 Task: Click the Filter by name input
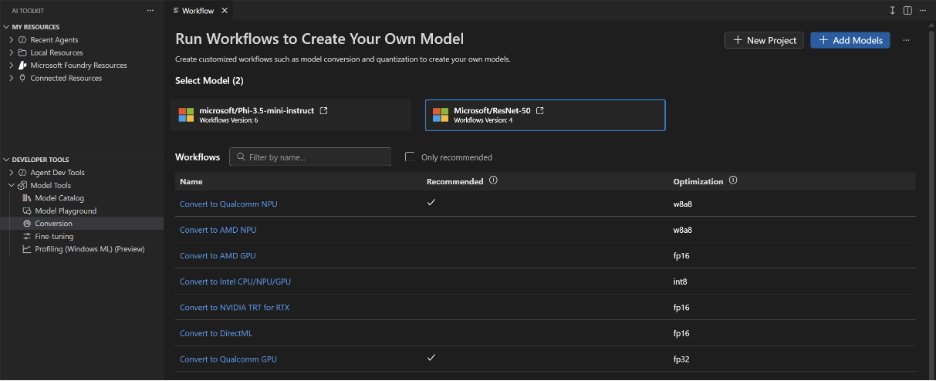point(310,157)
